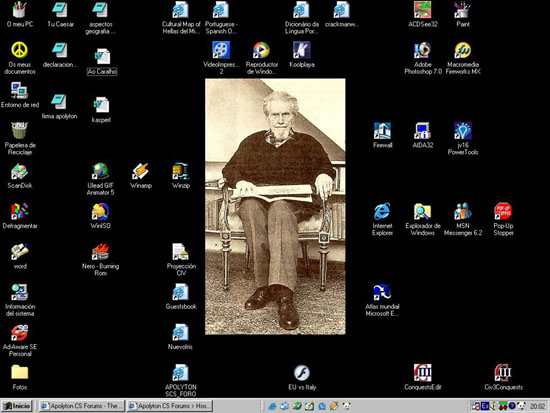
Task: Select the Os meus documentos peace-sign icon
Action: pos(20,50)
